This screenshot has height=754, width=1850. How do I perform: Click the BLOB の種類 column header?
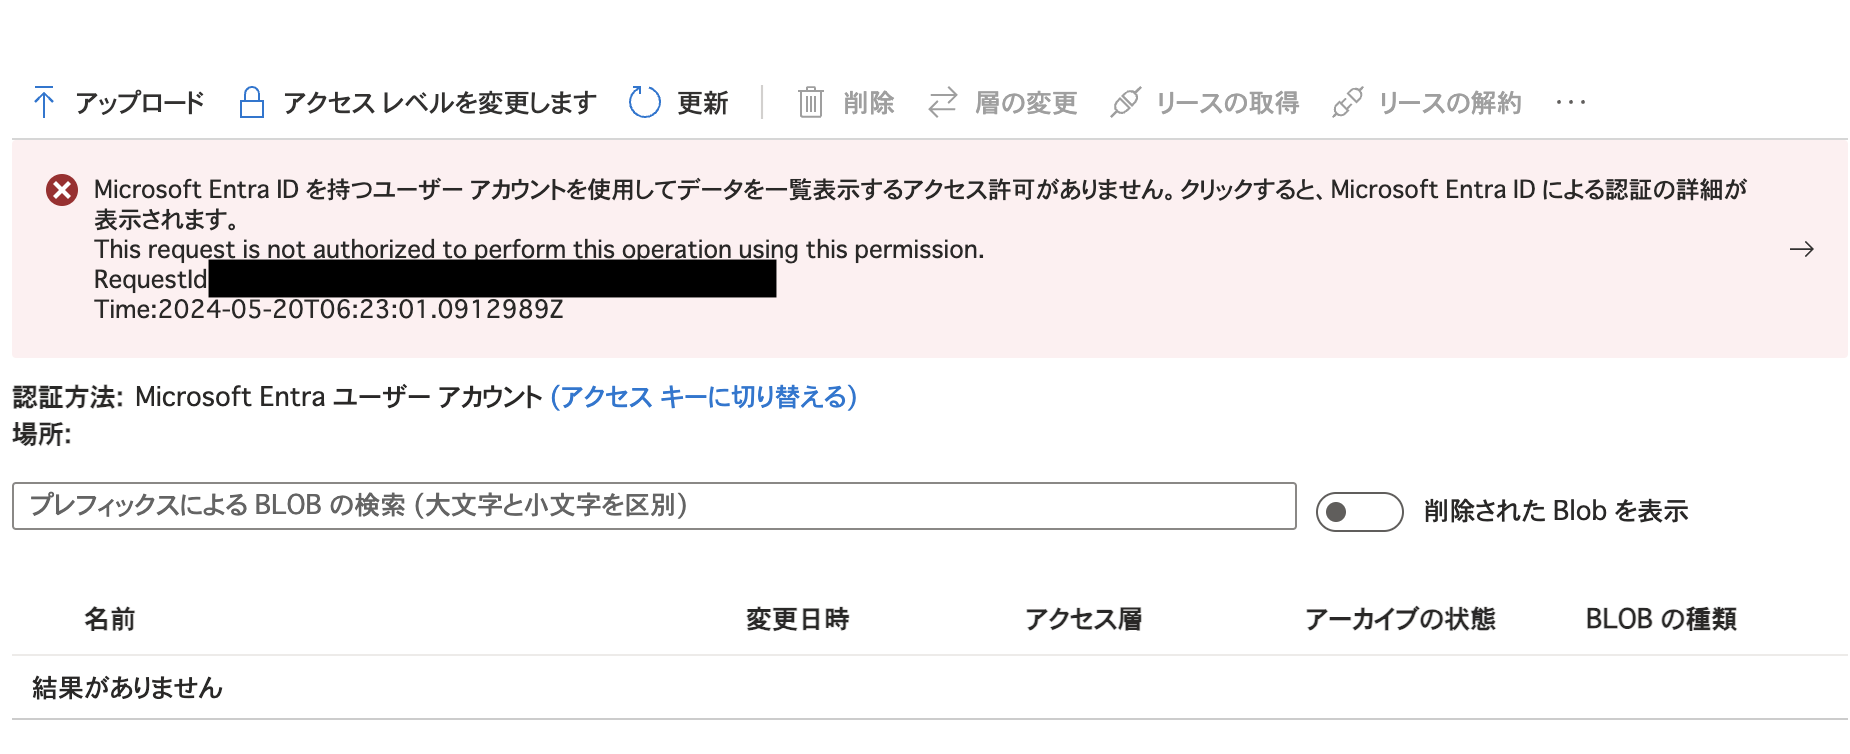click(1661, 619)
